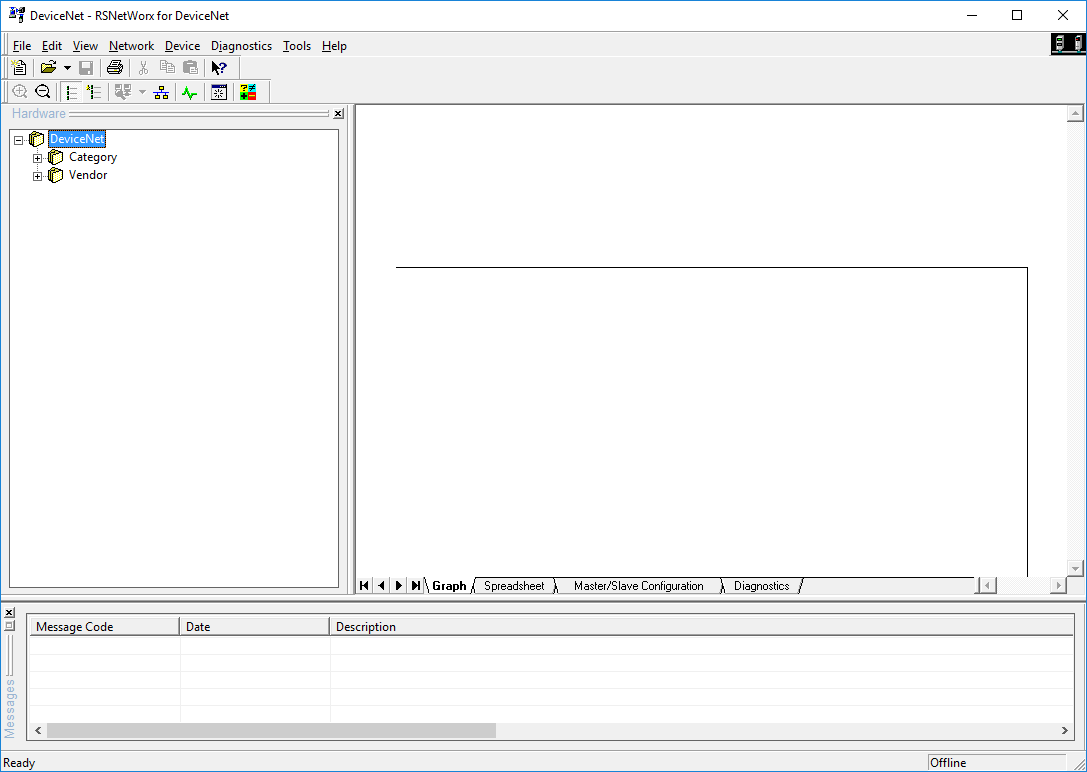
Task: Switch to the Diagnostics tab
Action: coord(761,586)
